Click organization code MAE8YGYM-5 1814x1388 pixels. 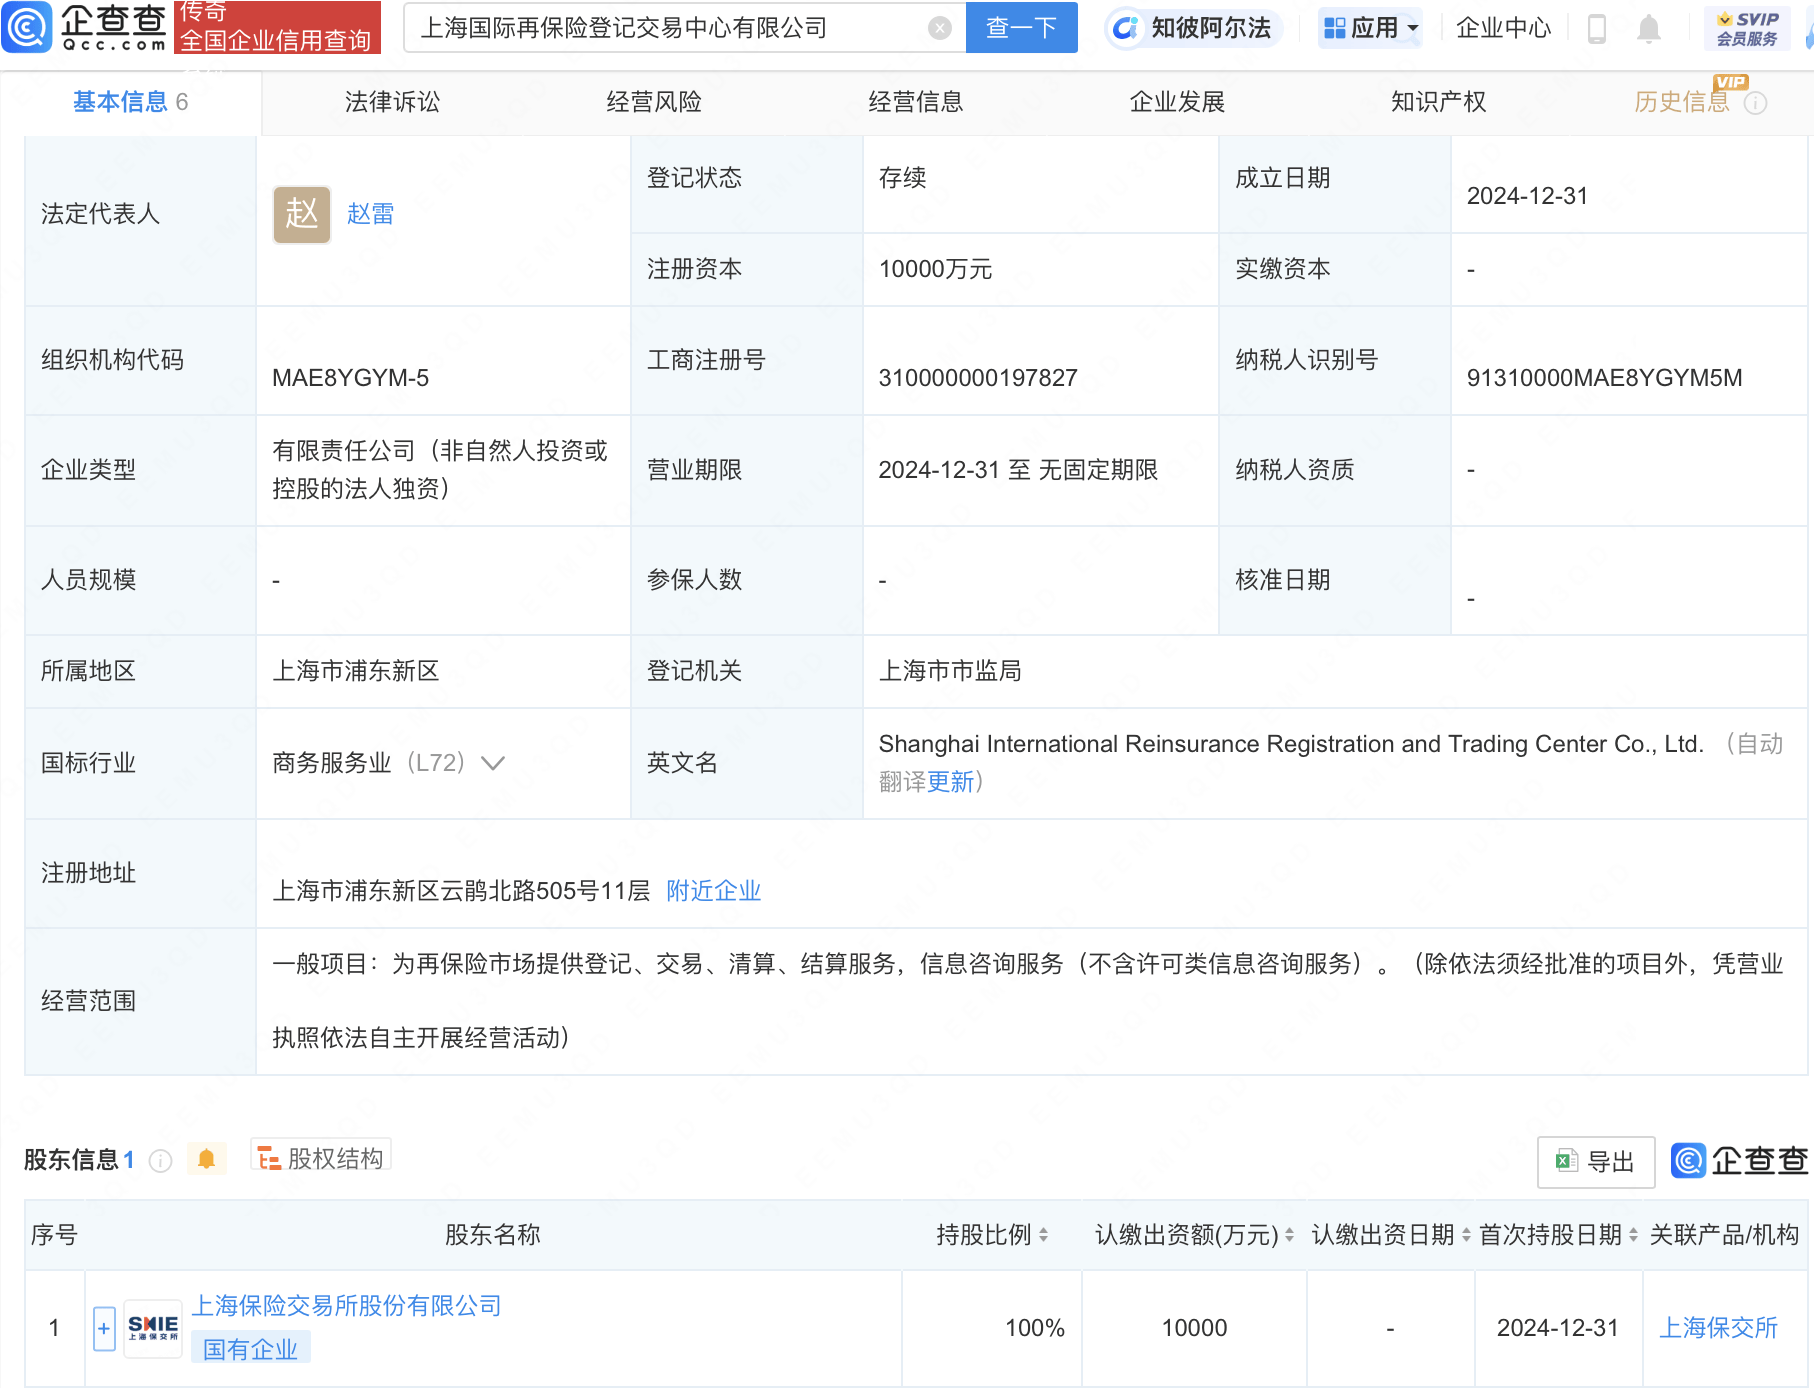pyautogui.click(x=350, y=378)
